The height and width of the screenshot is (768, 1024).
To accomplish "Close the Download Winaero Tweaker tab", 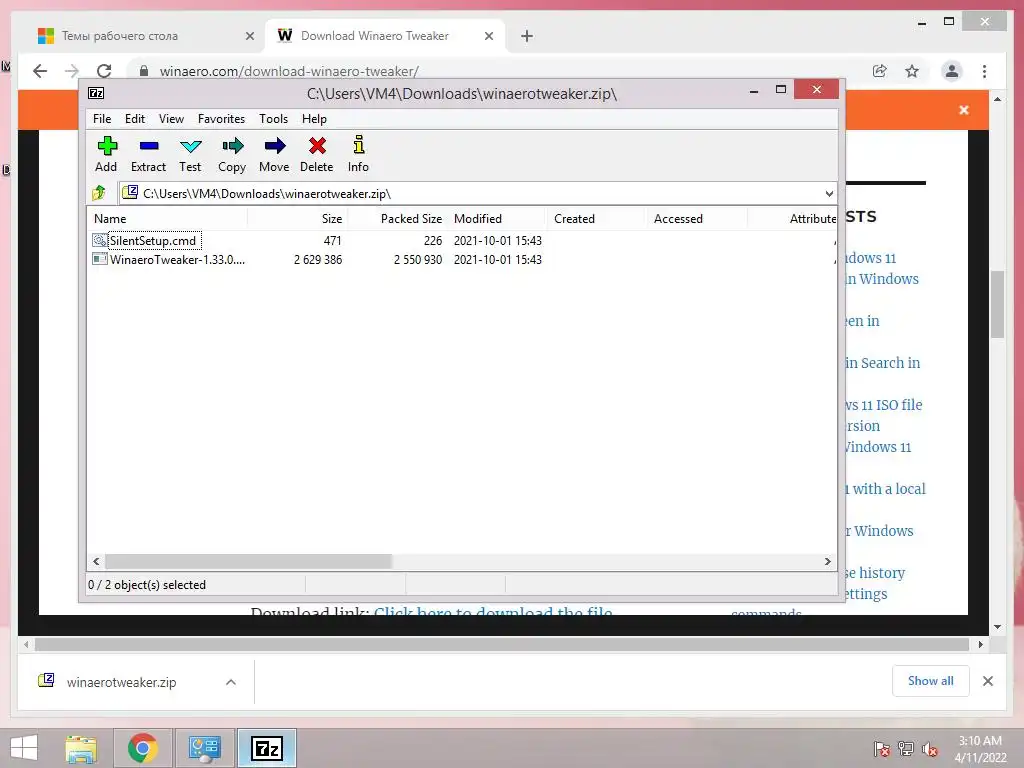I will (488, 36).
